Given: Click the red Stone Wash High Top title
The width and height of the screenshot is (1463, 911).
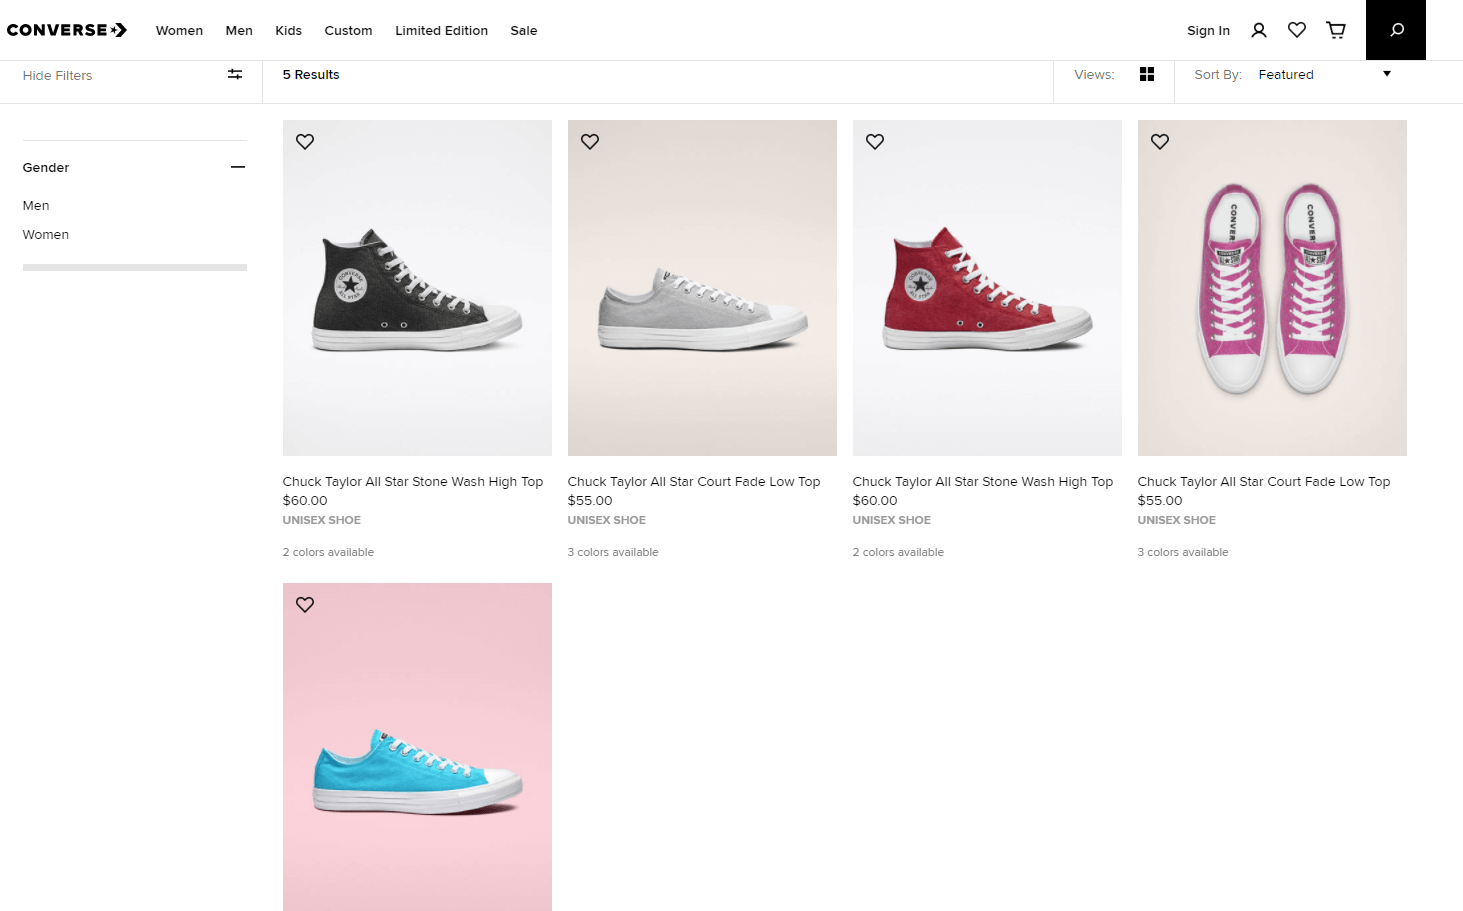Looking at the screenshot, I should [x=983, y=481].
